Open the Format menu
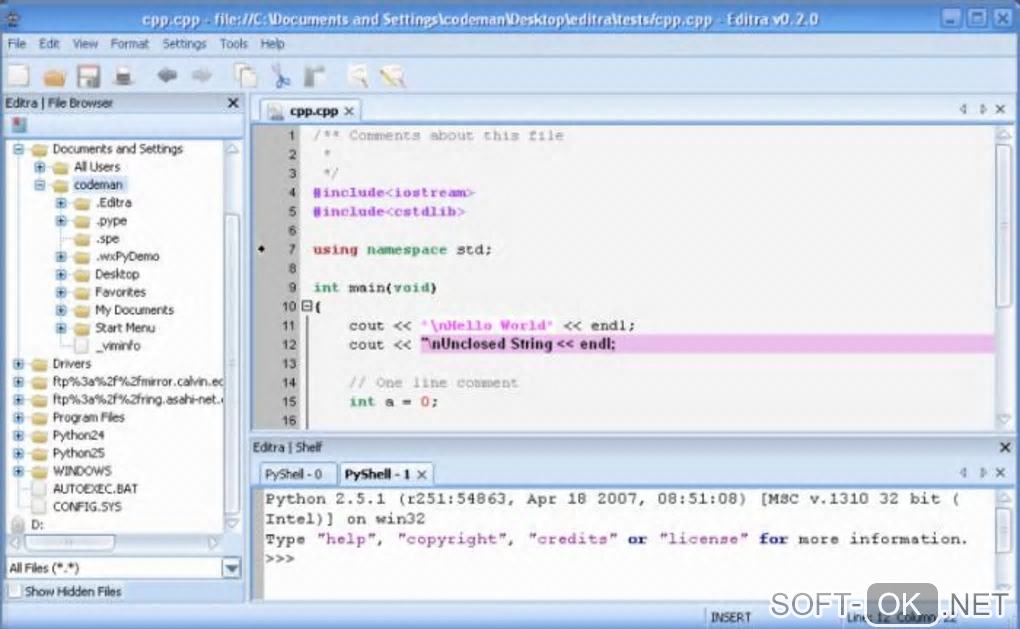Image resolution: width=1020 pixels, height=629 pixels. [x=129, y=44]
